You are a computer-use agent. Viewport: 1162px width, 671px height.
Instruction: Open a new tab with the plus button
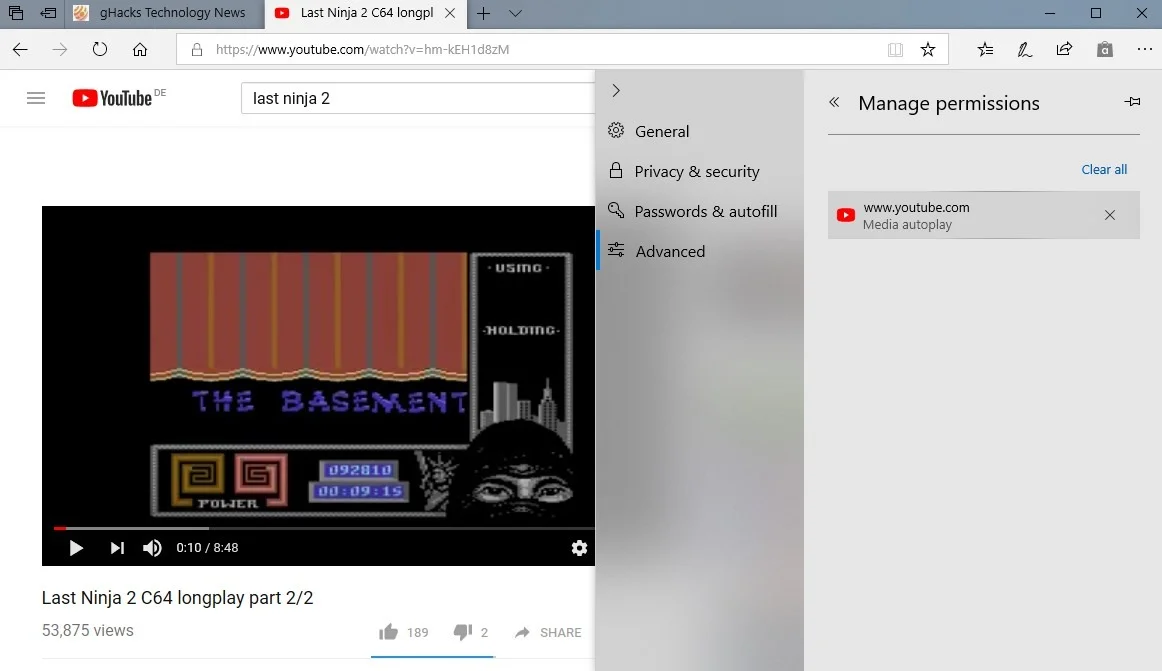click(x=483, y=13)
